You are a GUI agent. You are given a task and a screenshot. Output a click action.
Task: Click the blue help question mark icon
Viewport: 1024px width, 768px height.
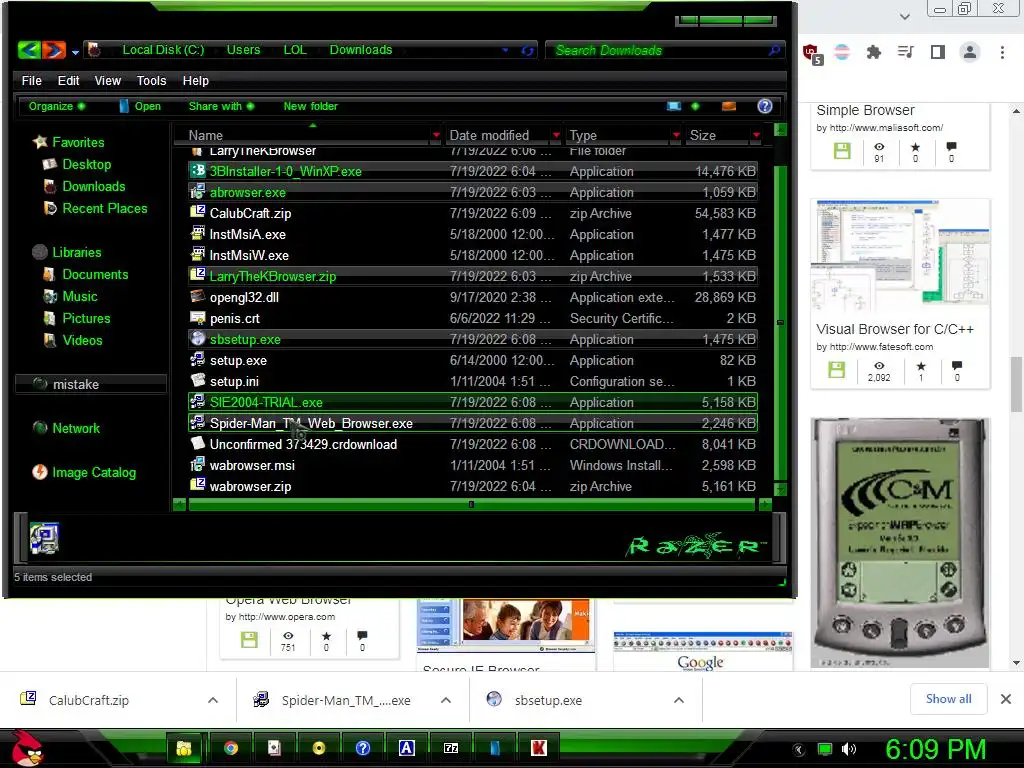point(765,106)
